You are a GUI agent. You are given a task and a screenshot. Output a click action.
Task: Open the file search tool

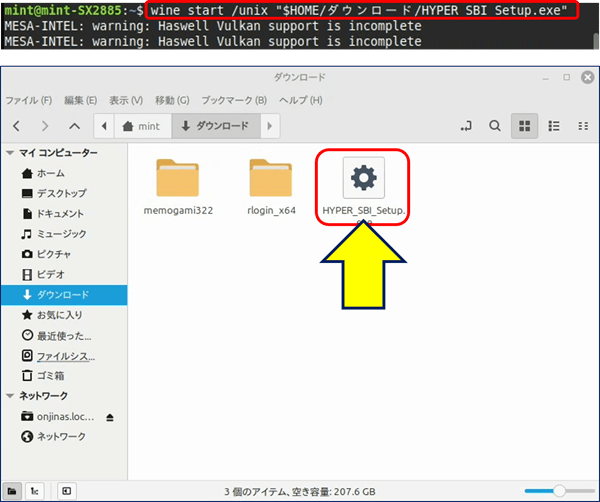click(495, 126)
